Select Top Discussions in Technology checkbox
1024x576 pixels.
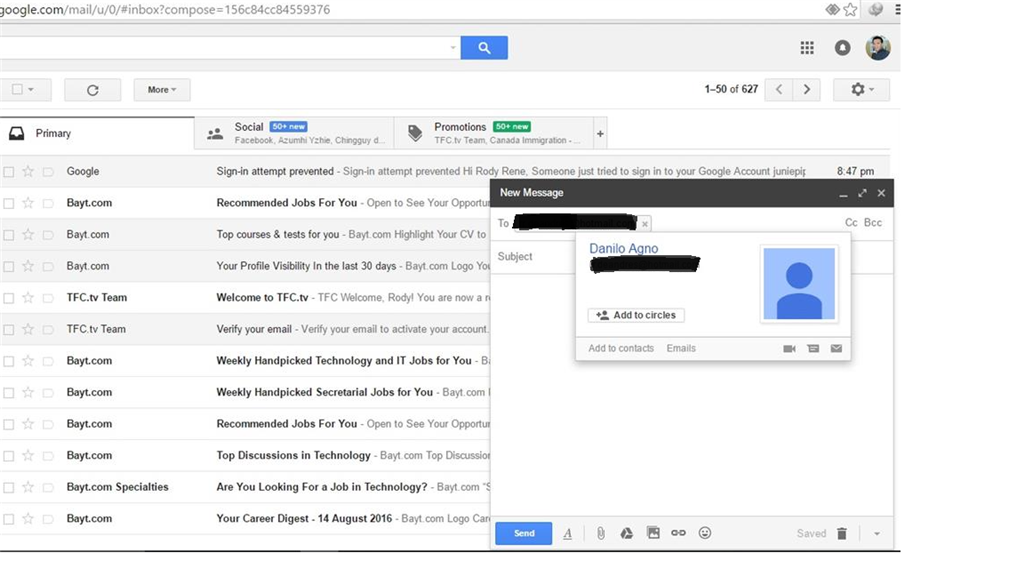(8, 456)
